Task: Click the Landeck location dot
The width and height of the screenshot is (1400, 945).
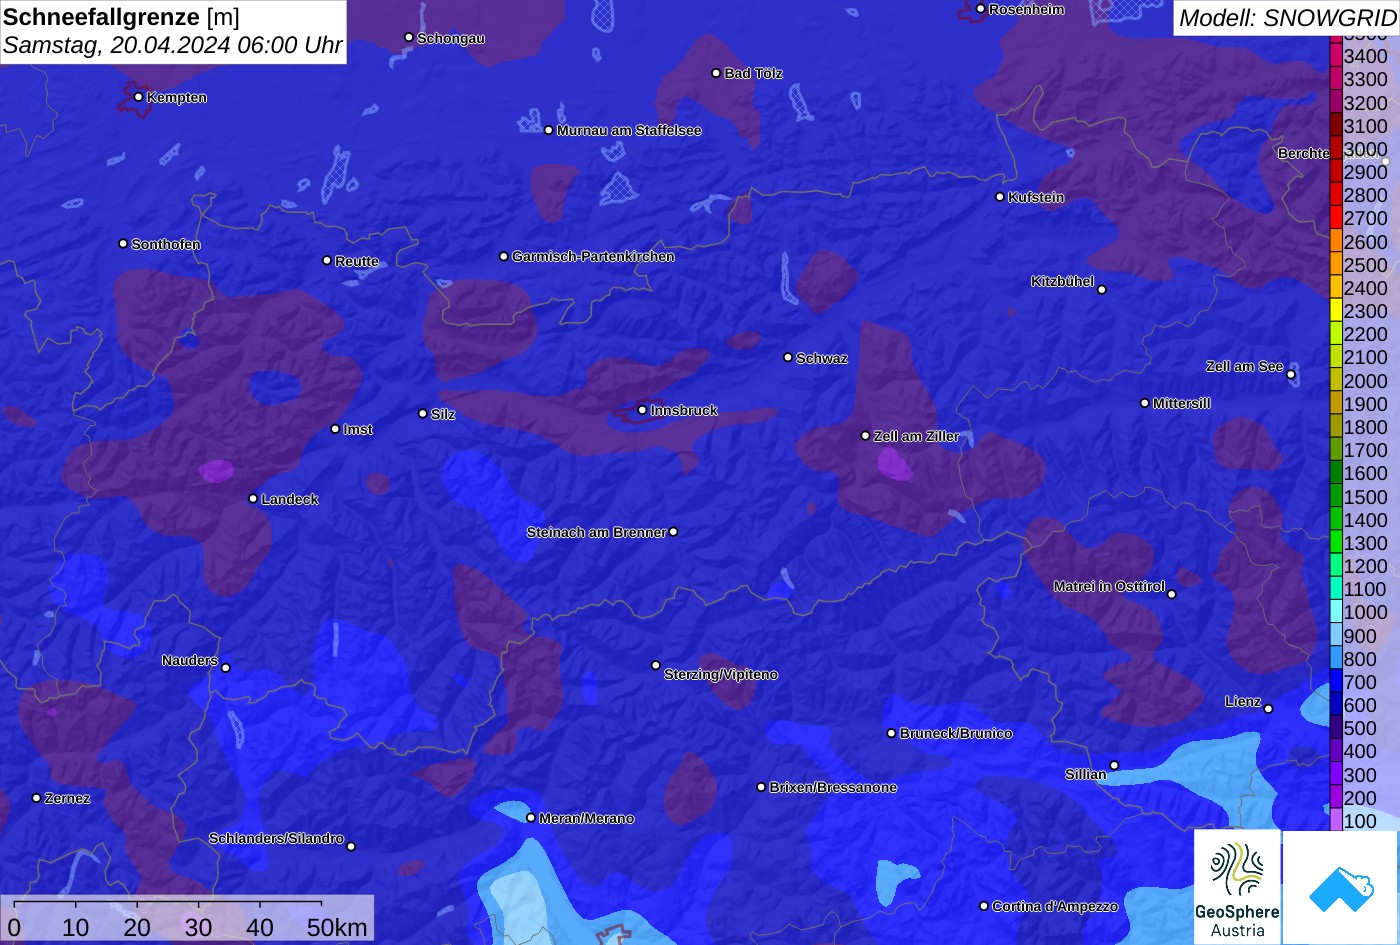Action: [253, 499]
